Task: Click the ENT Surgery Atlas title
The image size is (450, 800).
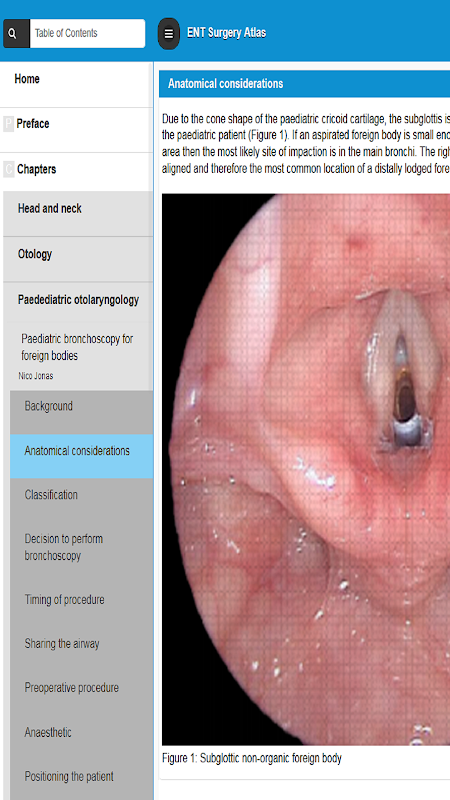Action: pos(227,33)
